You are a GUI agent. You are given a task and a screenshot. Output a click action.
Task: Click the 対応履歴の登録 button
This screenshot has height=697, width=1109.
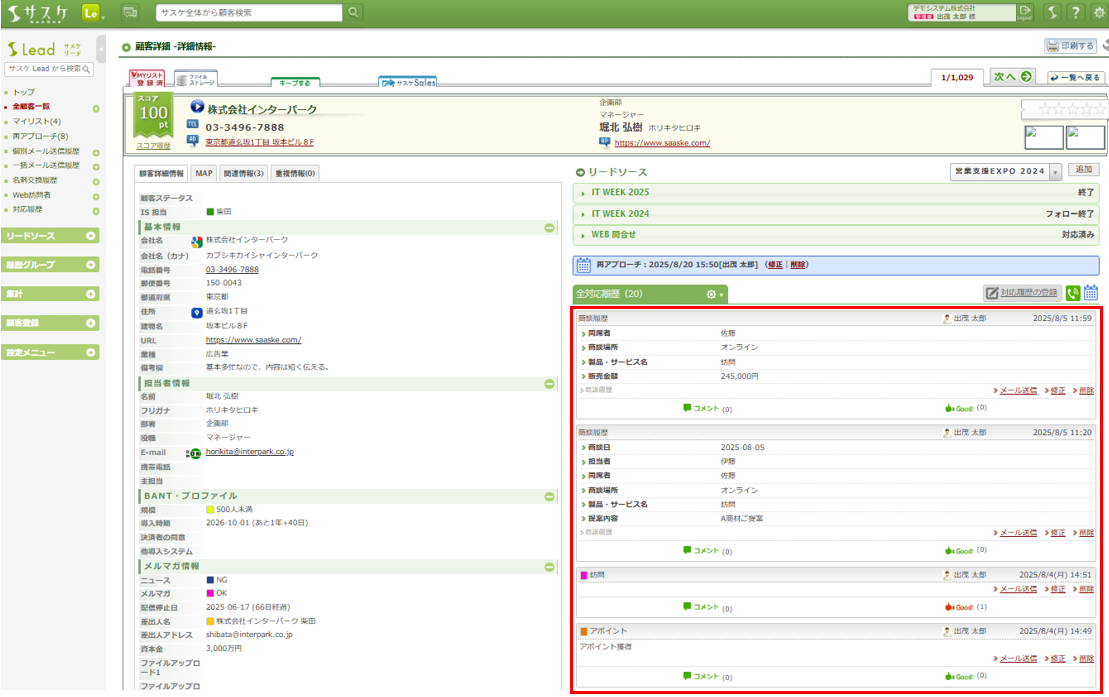pos(1022,293)
